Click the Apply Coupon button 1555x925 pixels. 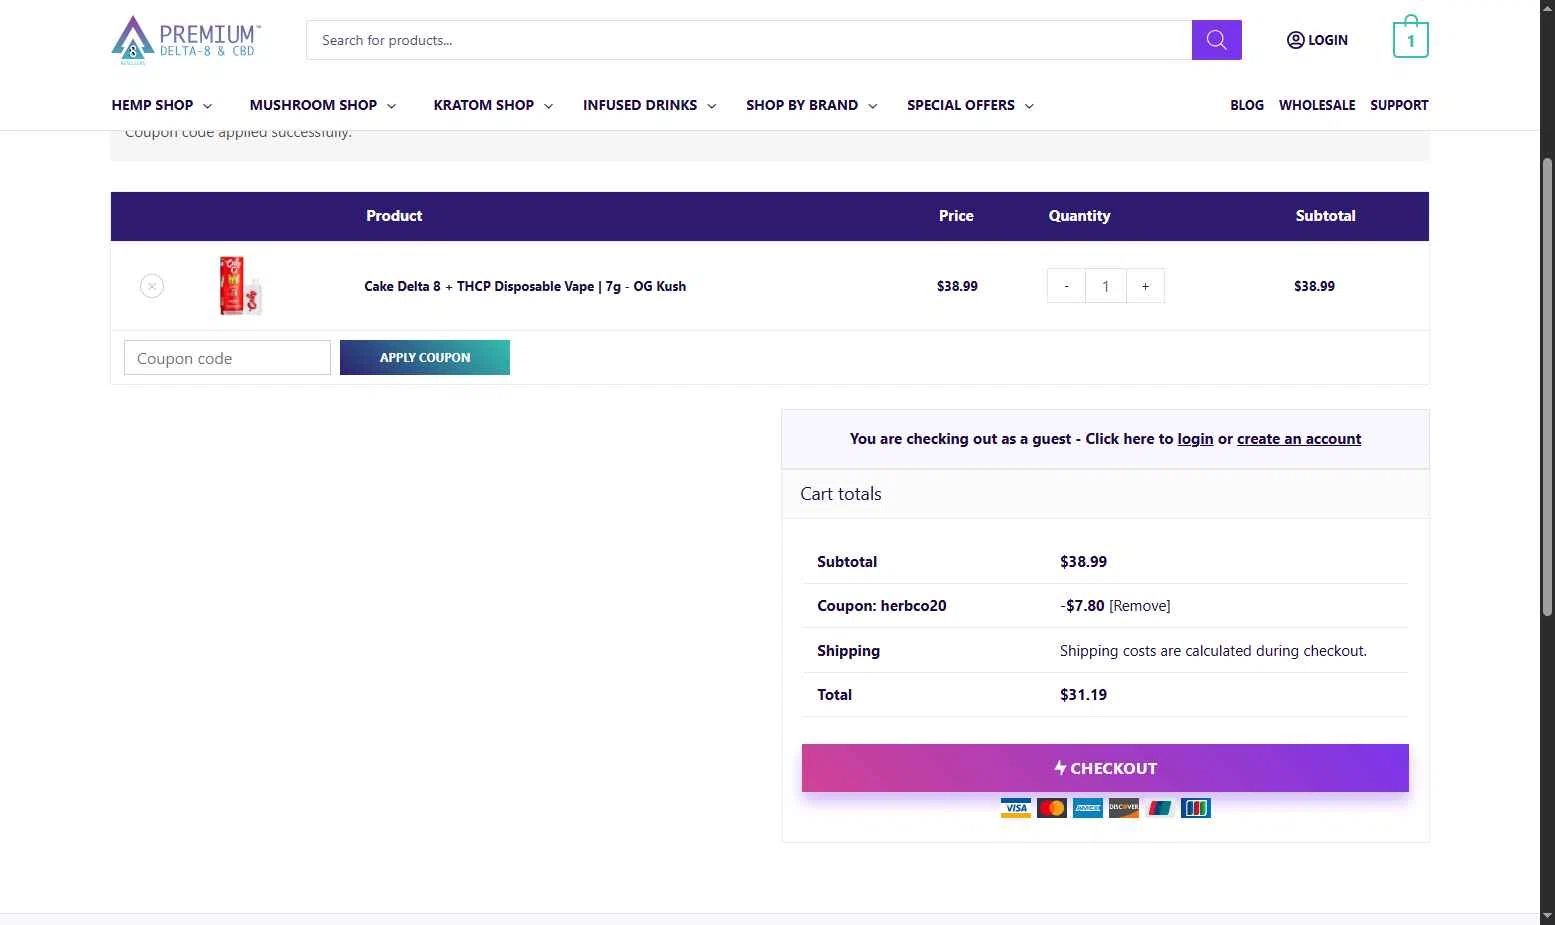(x=425, y=358)
